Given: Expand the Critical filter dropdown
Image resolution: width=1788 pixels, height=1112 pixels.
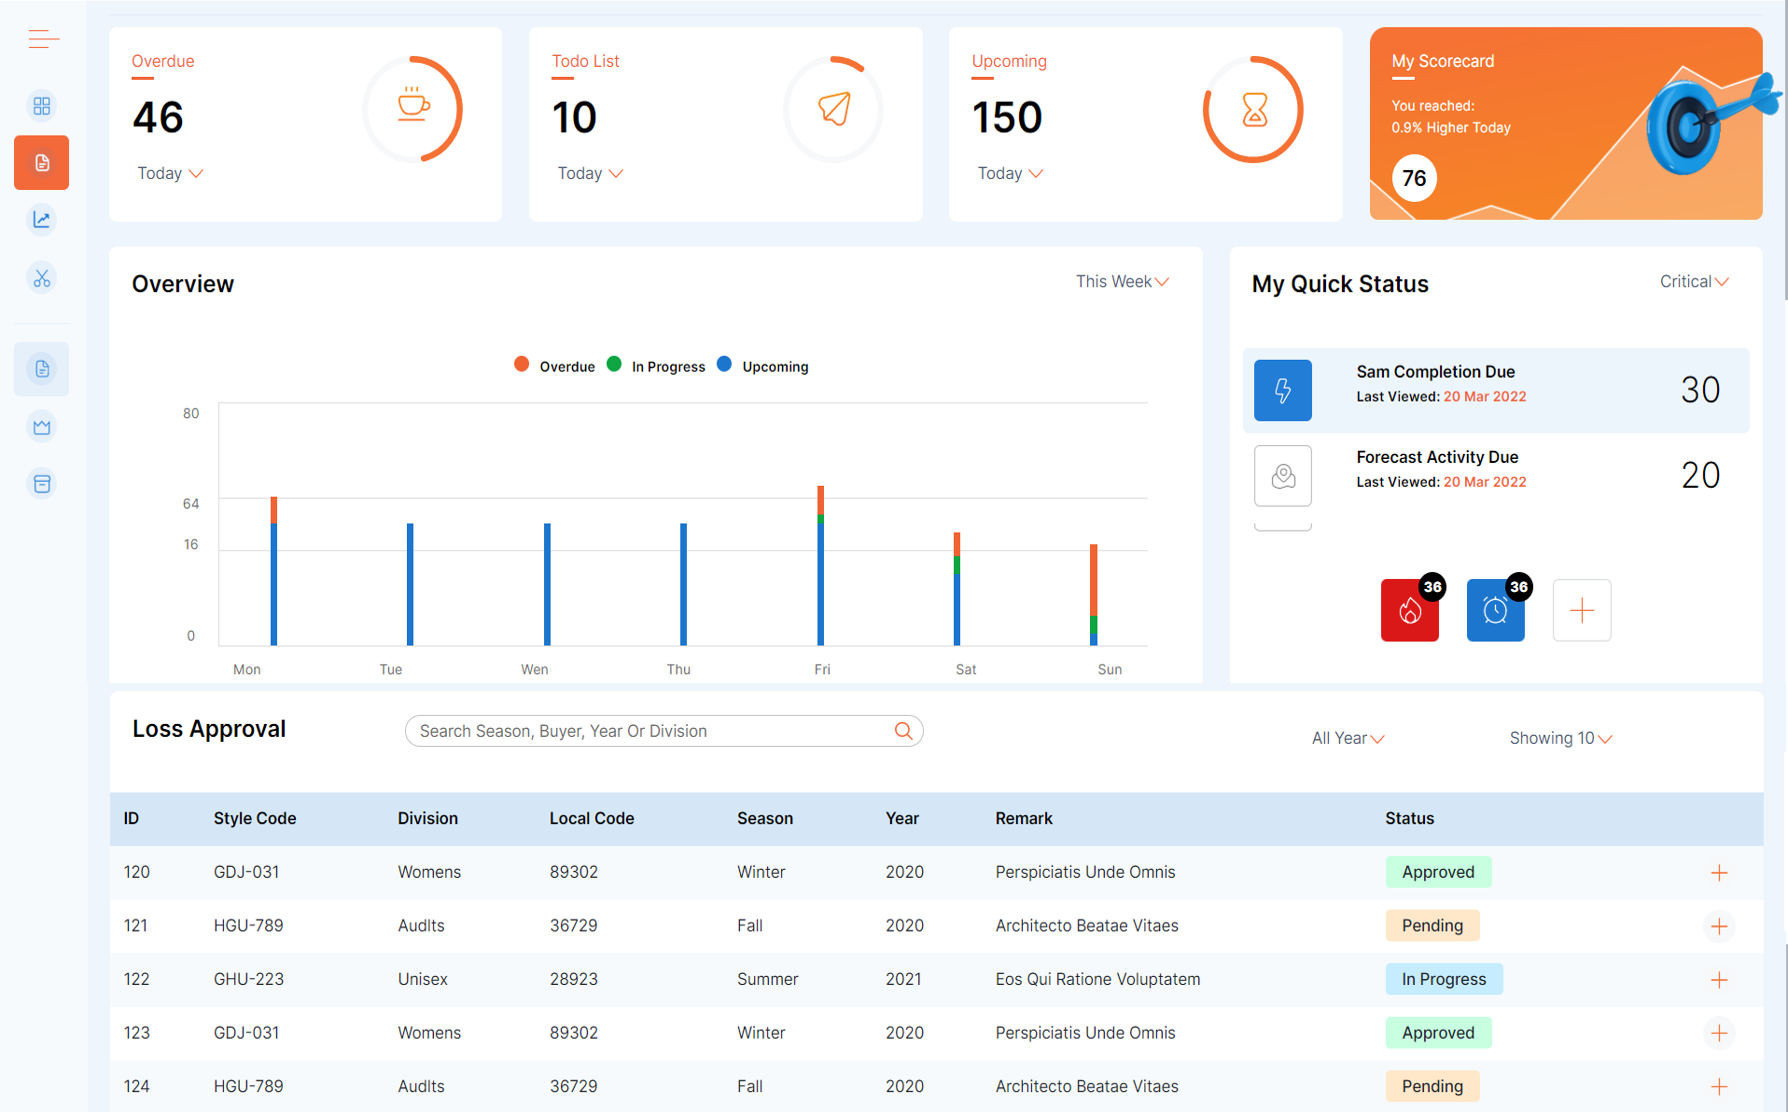Looking at the screenshot, I should (x=1693, y=282).
